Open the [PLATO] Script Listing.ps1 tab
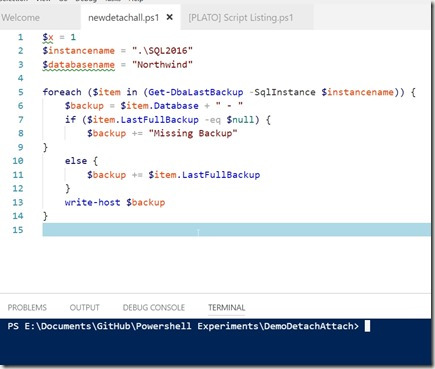 tap(241, 17)
